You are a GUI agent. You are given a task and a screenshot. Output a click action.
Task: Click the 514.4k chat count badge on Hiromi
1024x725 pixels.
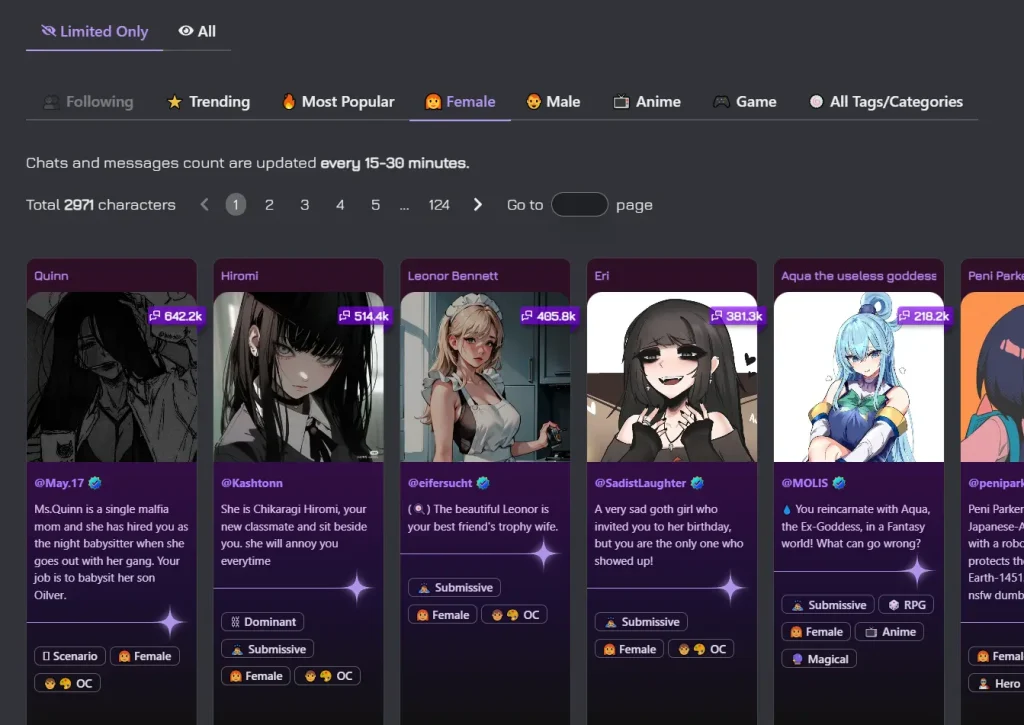click(x=364, y=316)
